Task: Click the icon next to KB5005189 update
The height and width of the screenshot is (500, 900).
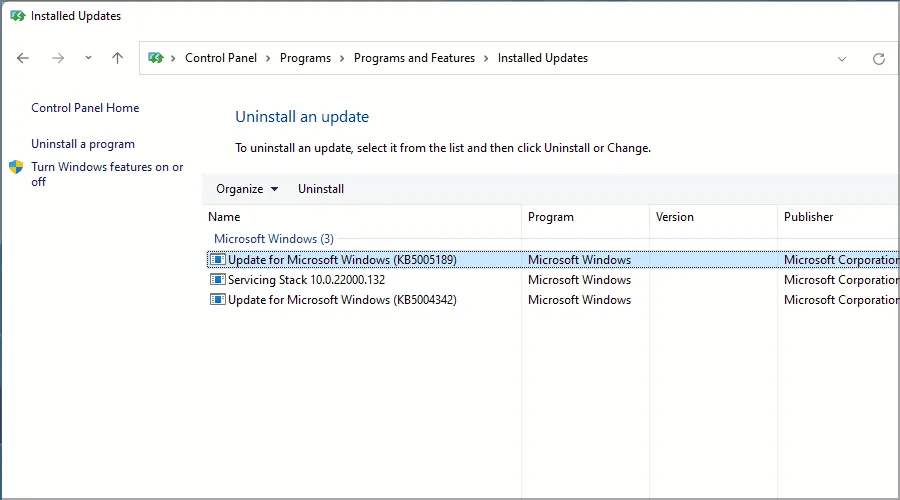Action: tap(217, 260)
